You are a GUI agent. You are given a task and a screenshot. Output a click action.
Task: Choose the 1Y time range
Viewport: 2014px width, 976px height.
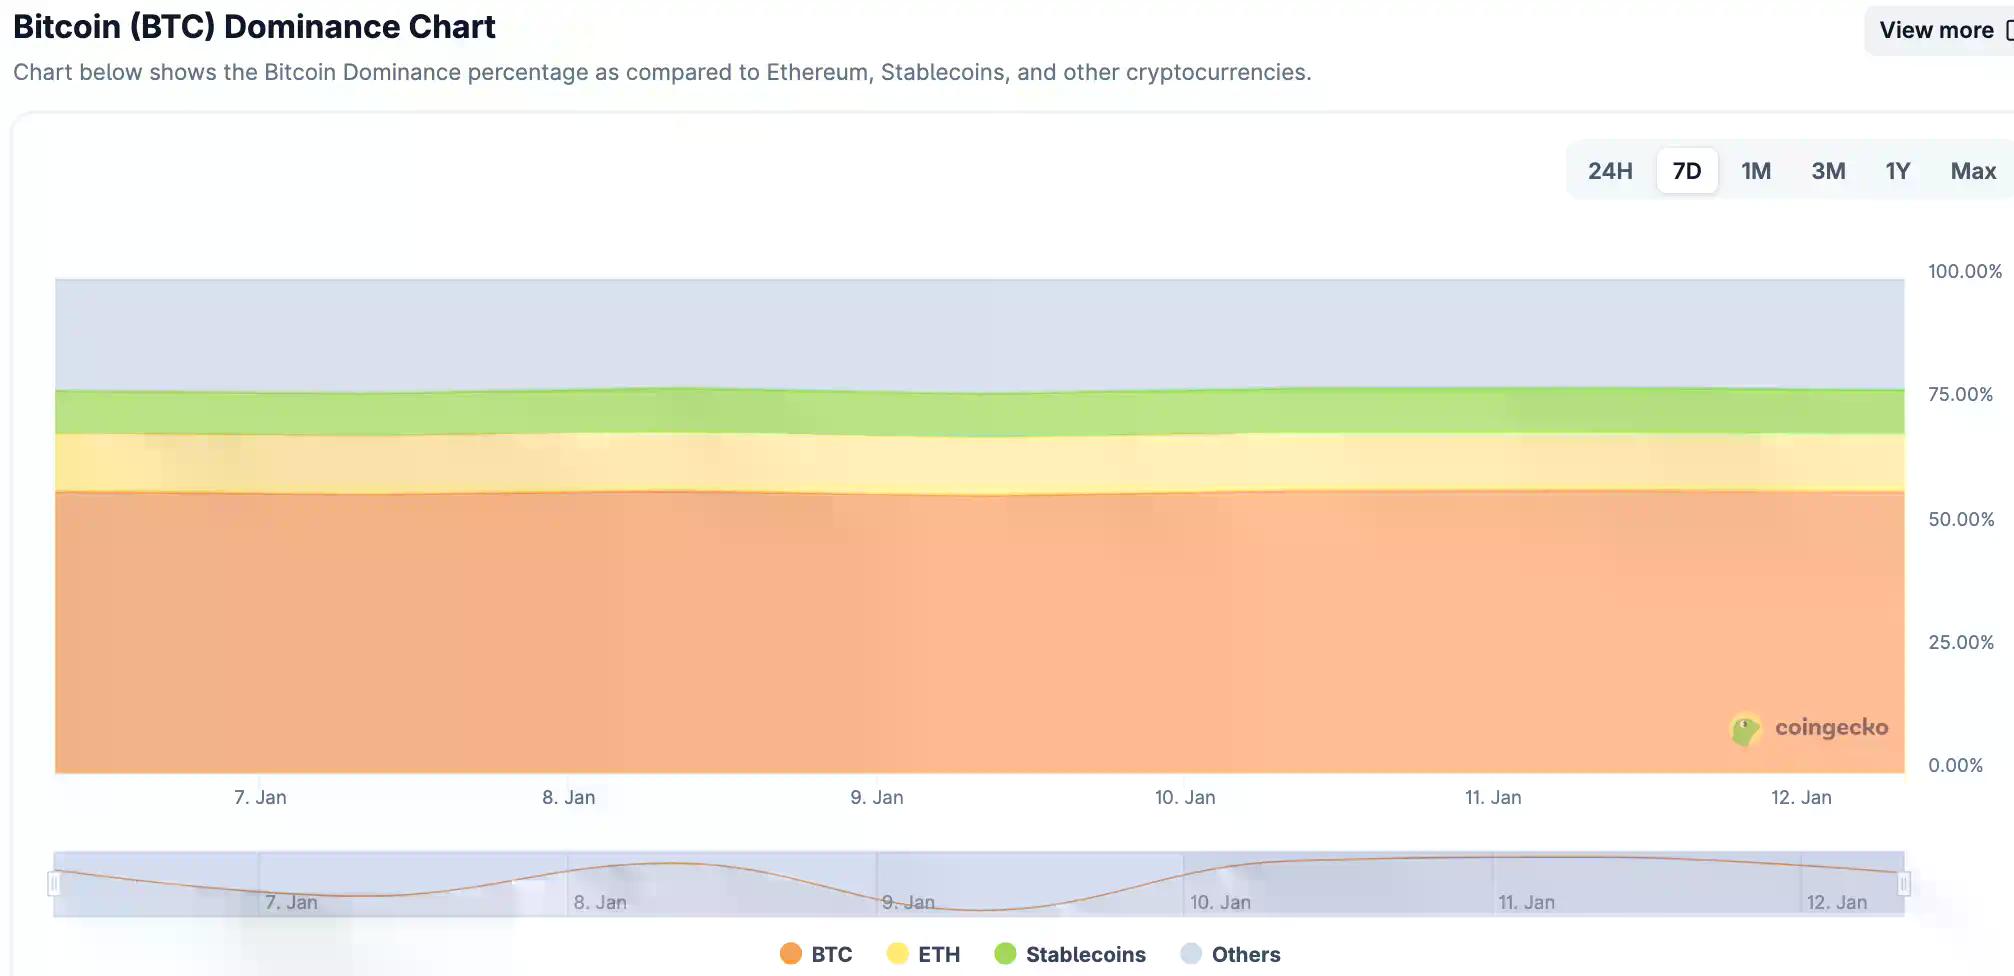coord(1897,171)
